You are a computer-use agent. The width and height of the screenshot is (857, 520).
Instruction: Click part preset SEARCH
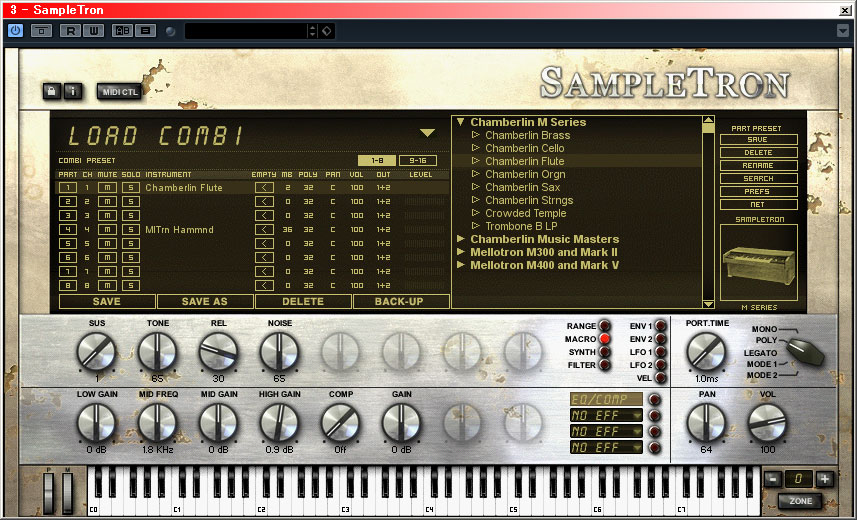point(758,179)
